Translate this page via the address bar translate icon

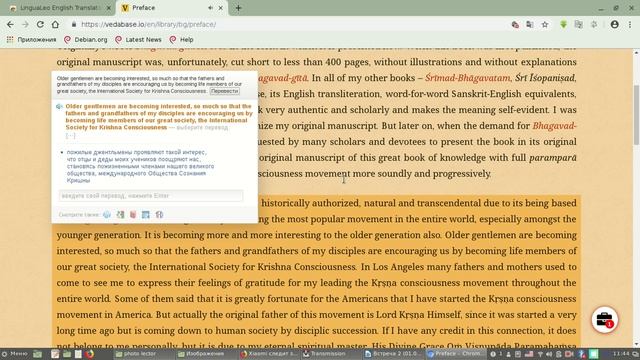point(530,24)
